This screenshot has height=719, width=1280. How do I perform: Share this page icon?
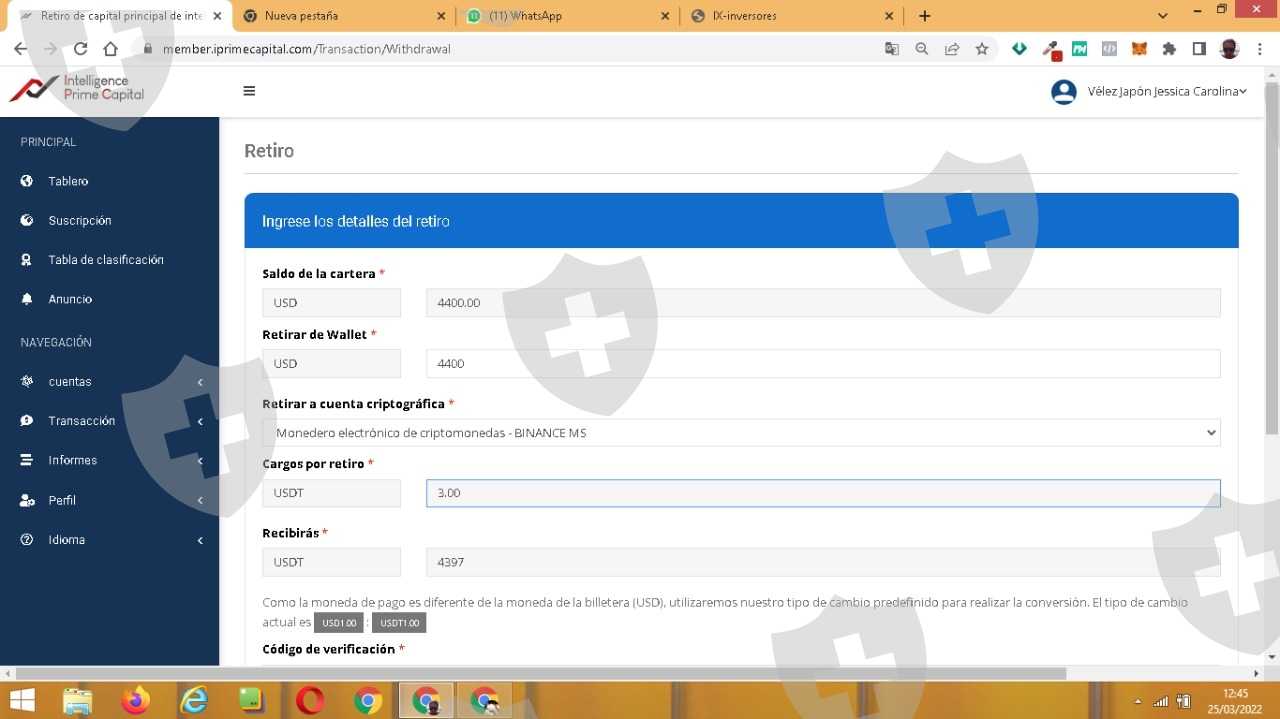tap(952, 49)
